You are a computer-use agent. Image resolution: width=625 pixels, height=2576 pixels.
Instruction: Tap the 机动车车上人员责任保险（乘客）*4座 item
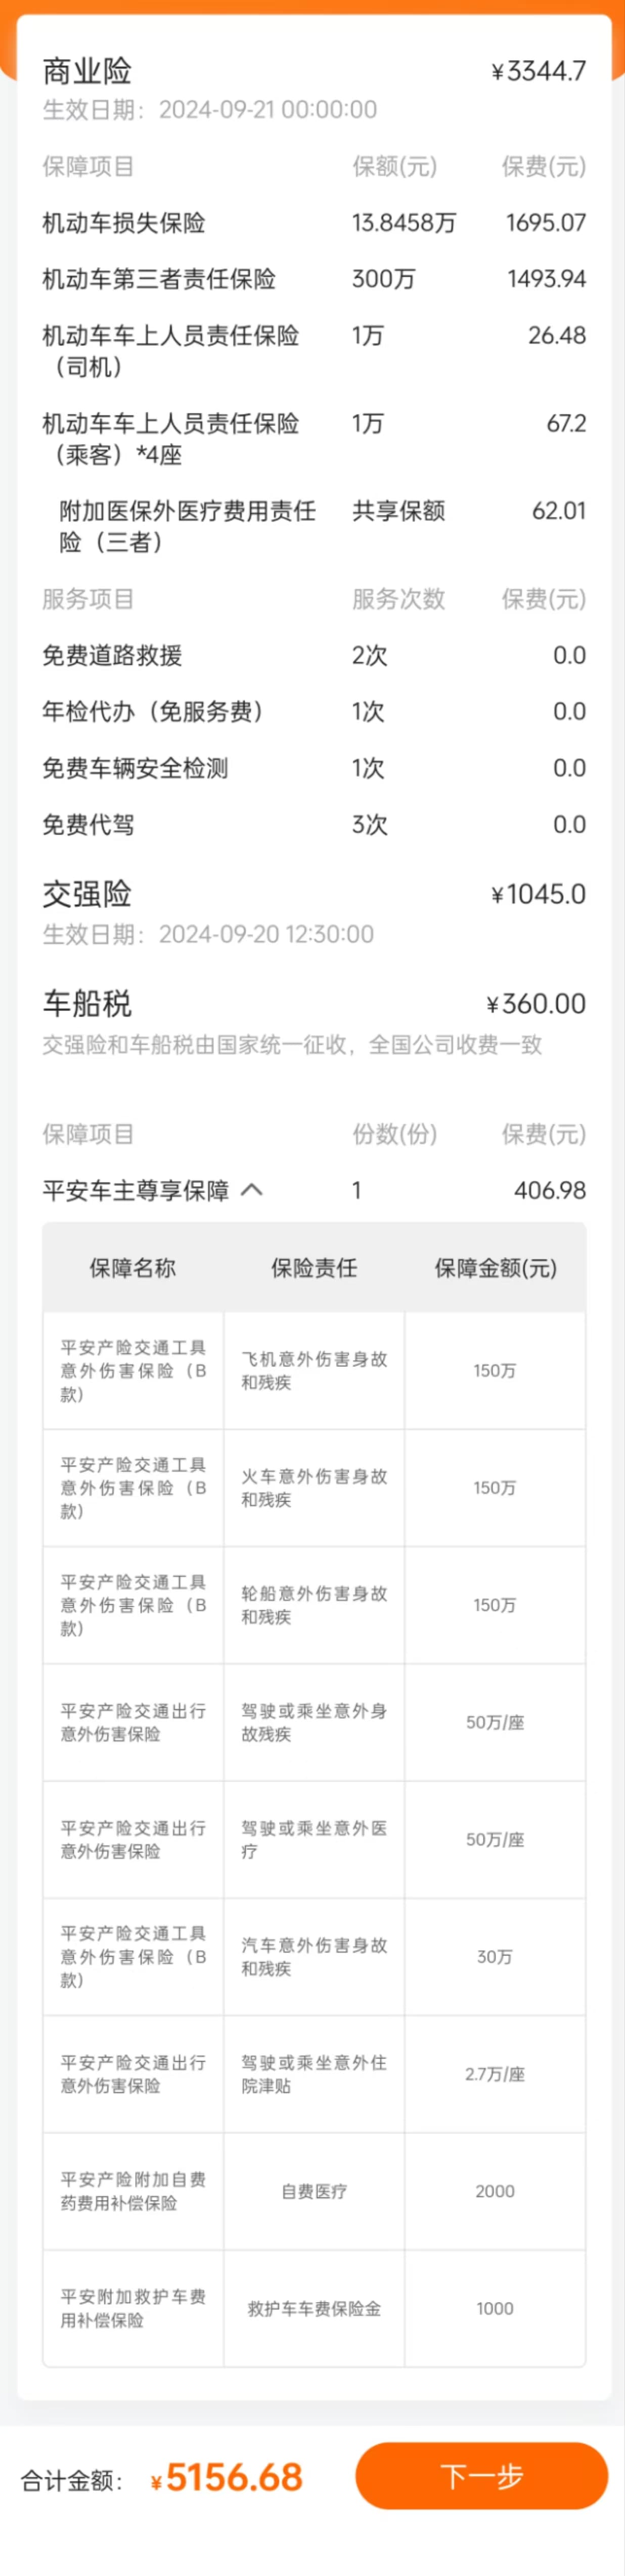coord(314,439)
